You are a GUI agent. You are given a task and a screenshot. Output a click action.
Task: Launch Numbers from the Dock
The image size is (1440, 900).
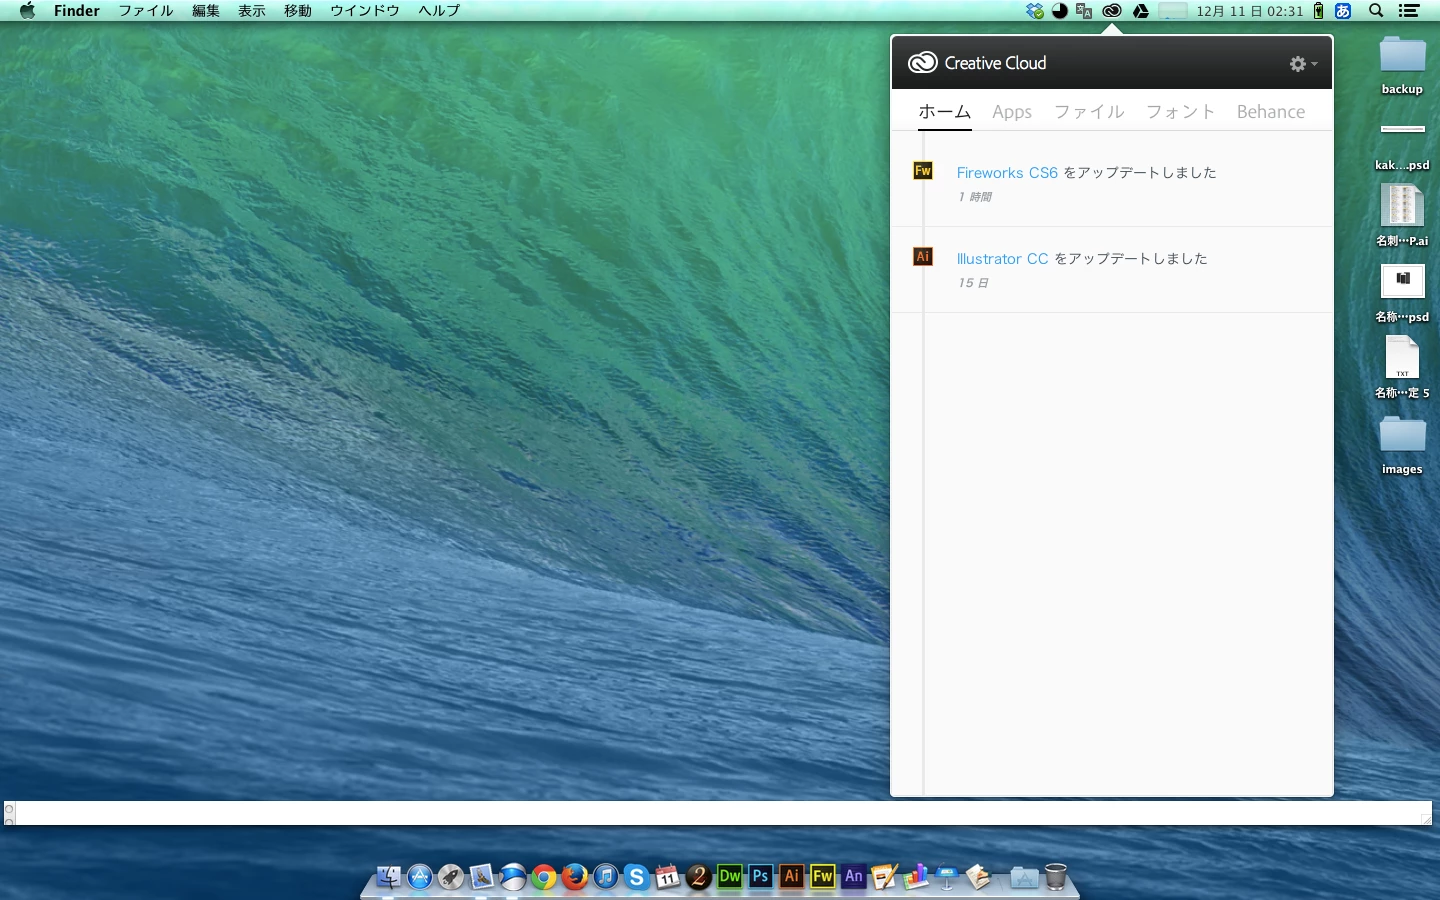(916, 877)
